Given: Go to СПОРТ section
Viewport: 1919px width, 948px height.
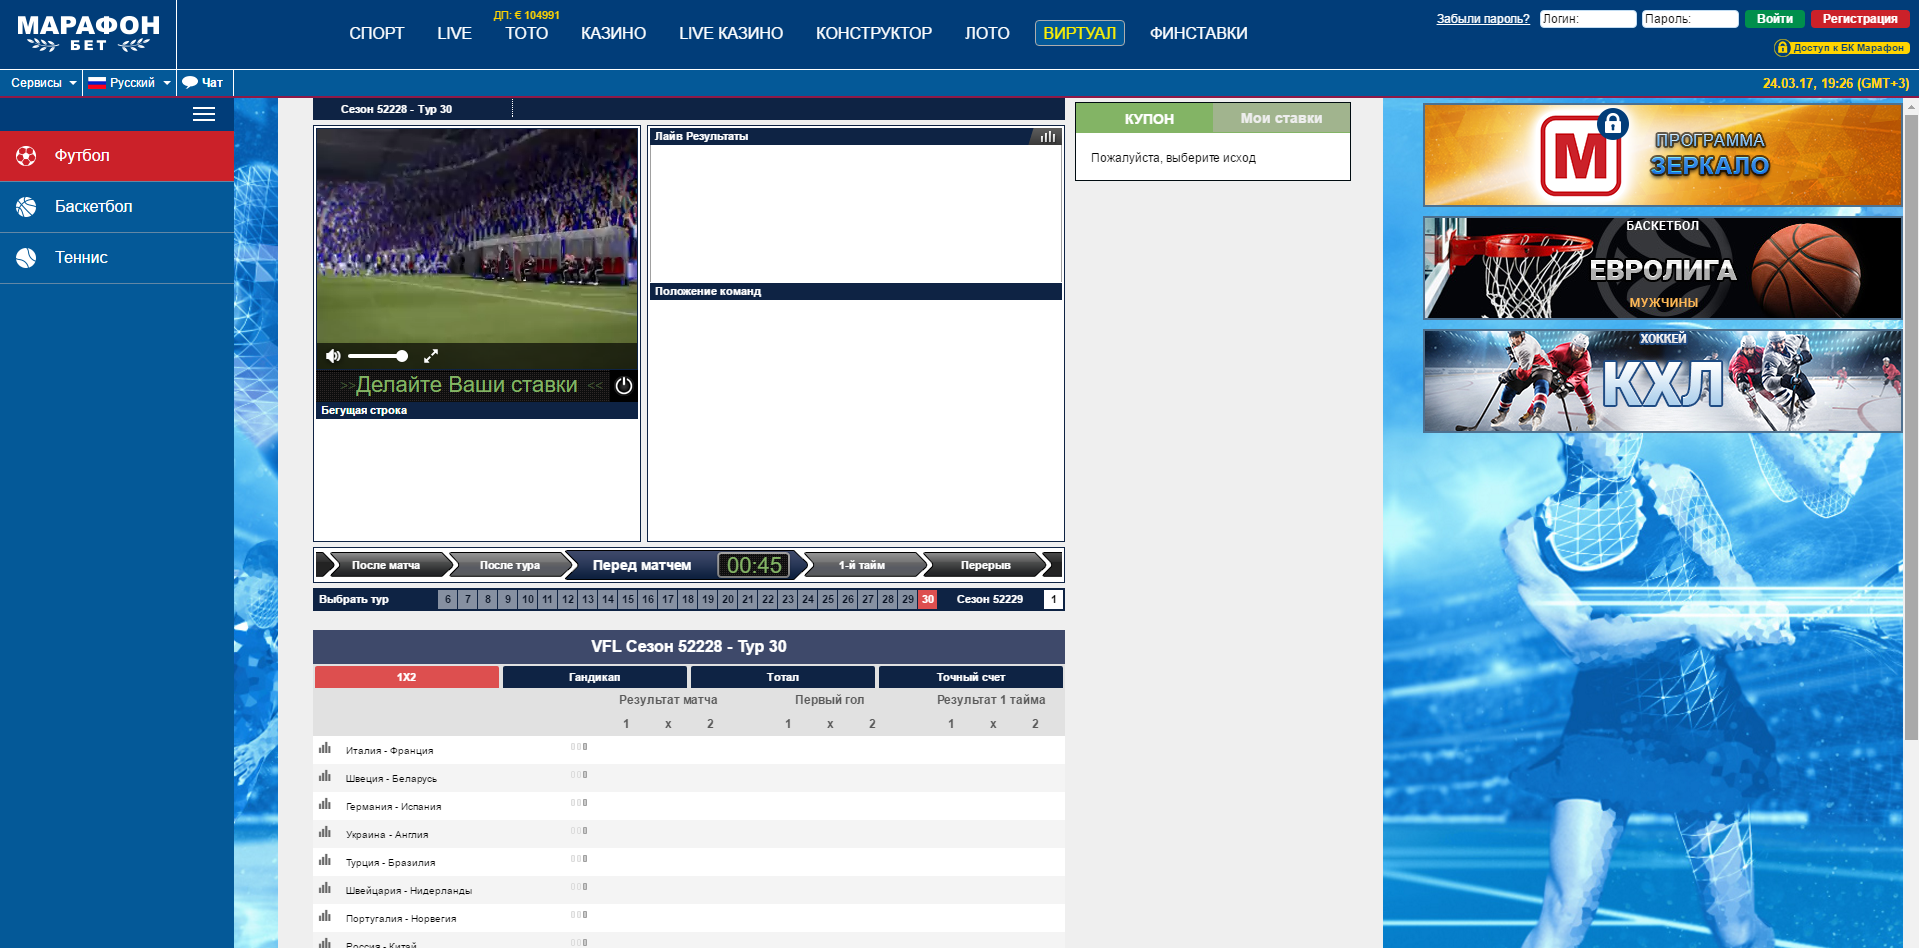Looking at the screenshot, I should click(x=377, y=33).
